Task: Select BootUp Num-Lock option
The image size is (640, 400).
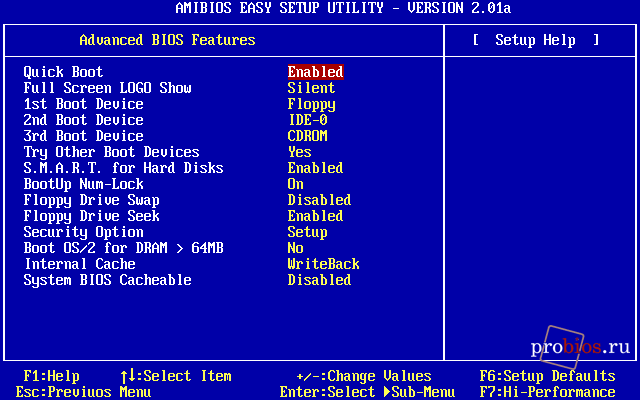Action: point(83,184)
